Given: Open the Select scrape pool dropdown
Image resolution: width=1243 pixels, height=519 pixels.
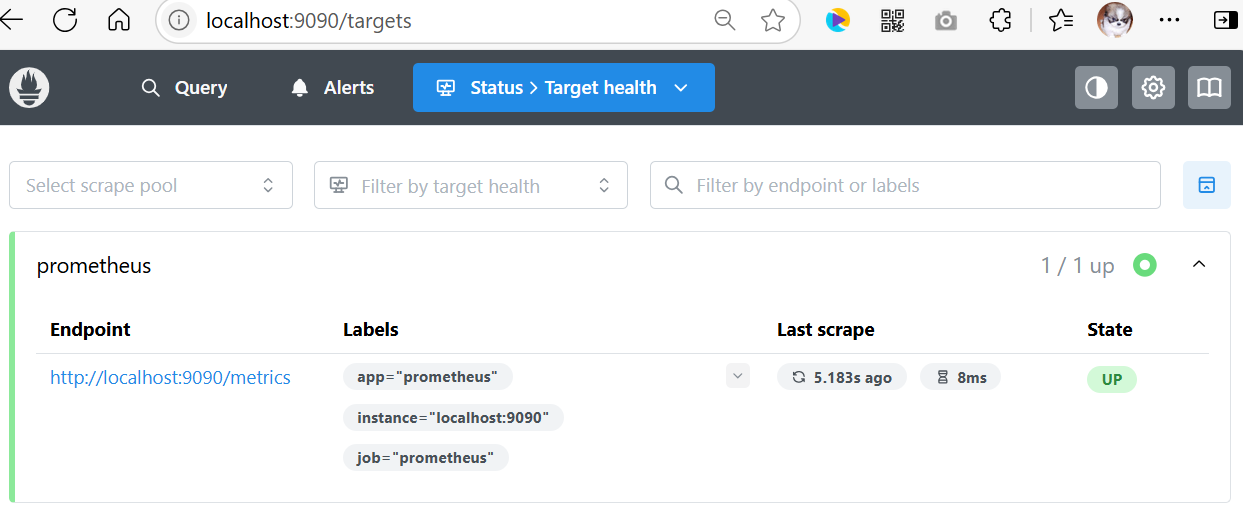Looking at the screenshot, I should point(151,185).
